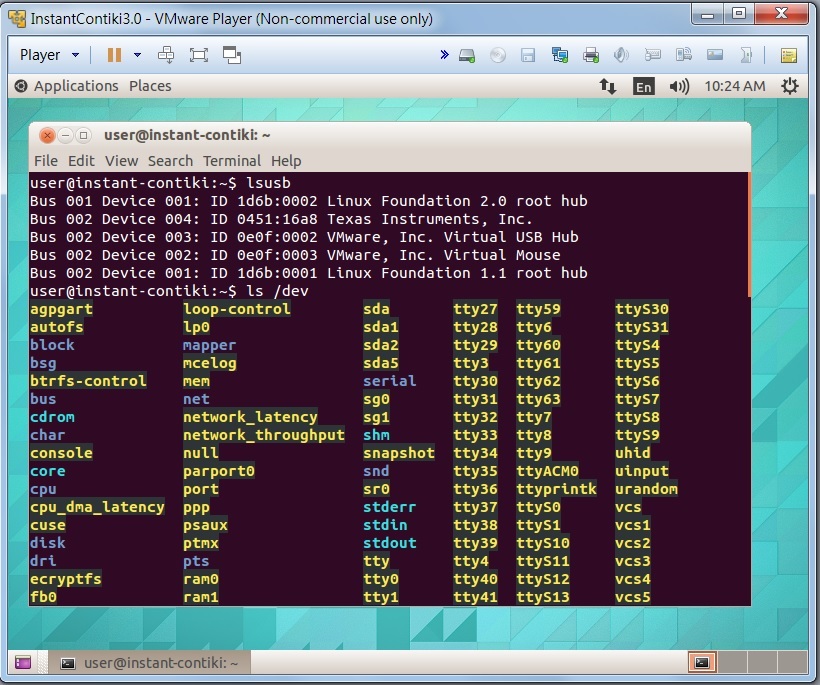Screen dimensions: 820x685
Task: Open the terminal View menu
Action: click(x=121, y=161)
